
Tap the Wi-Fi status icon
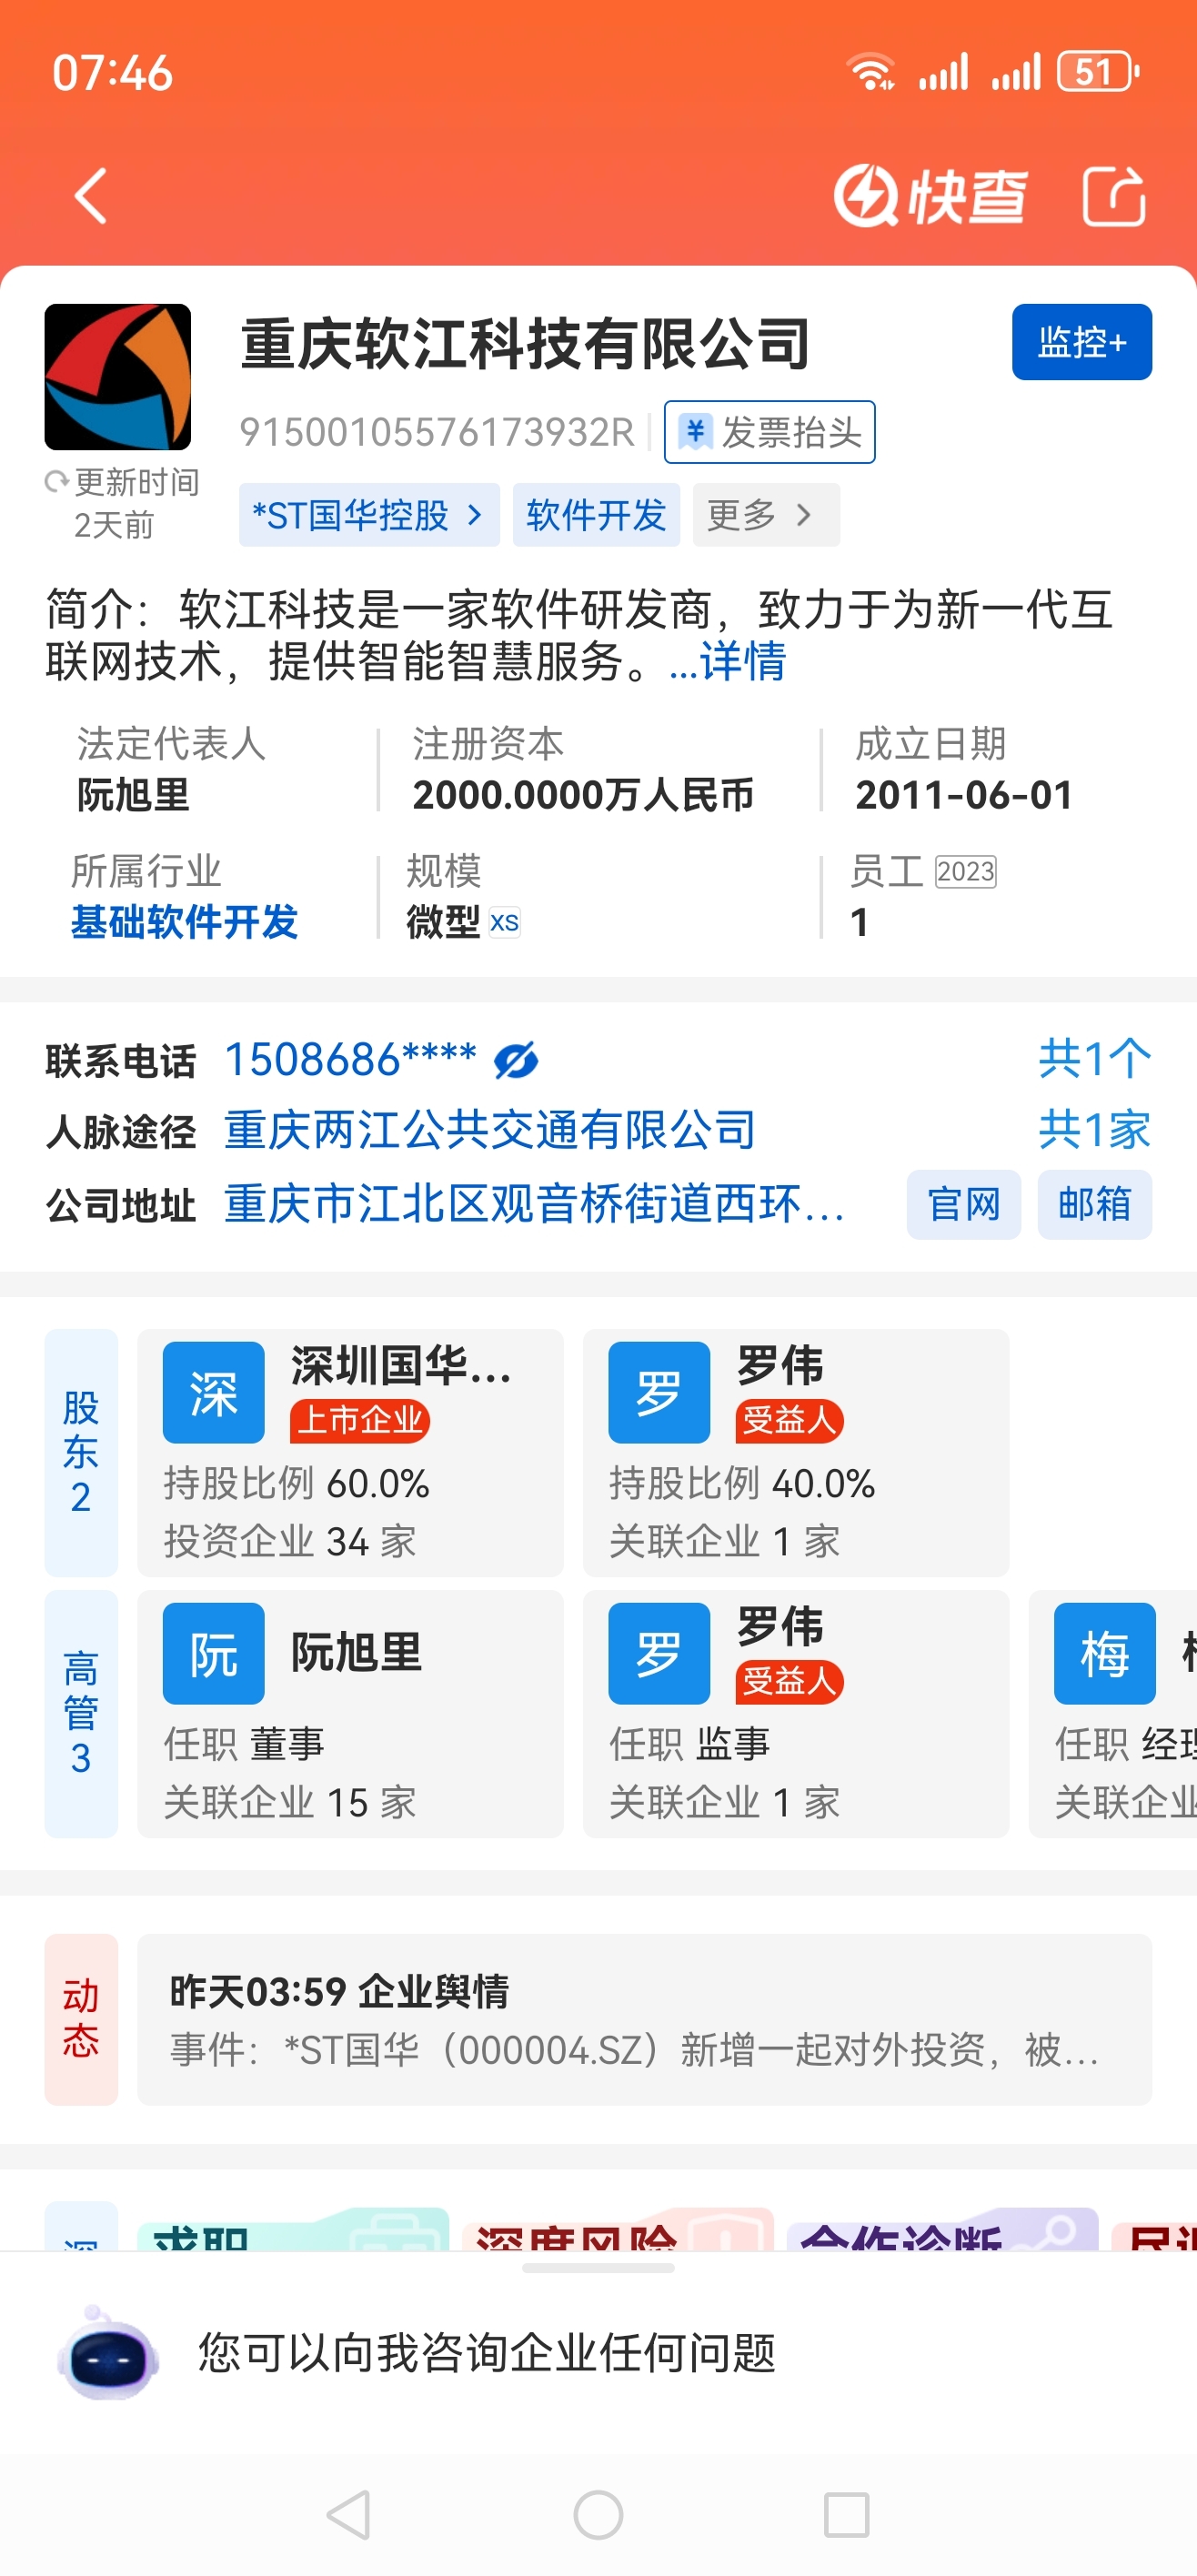pos(870,71)
